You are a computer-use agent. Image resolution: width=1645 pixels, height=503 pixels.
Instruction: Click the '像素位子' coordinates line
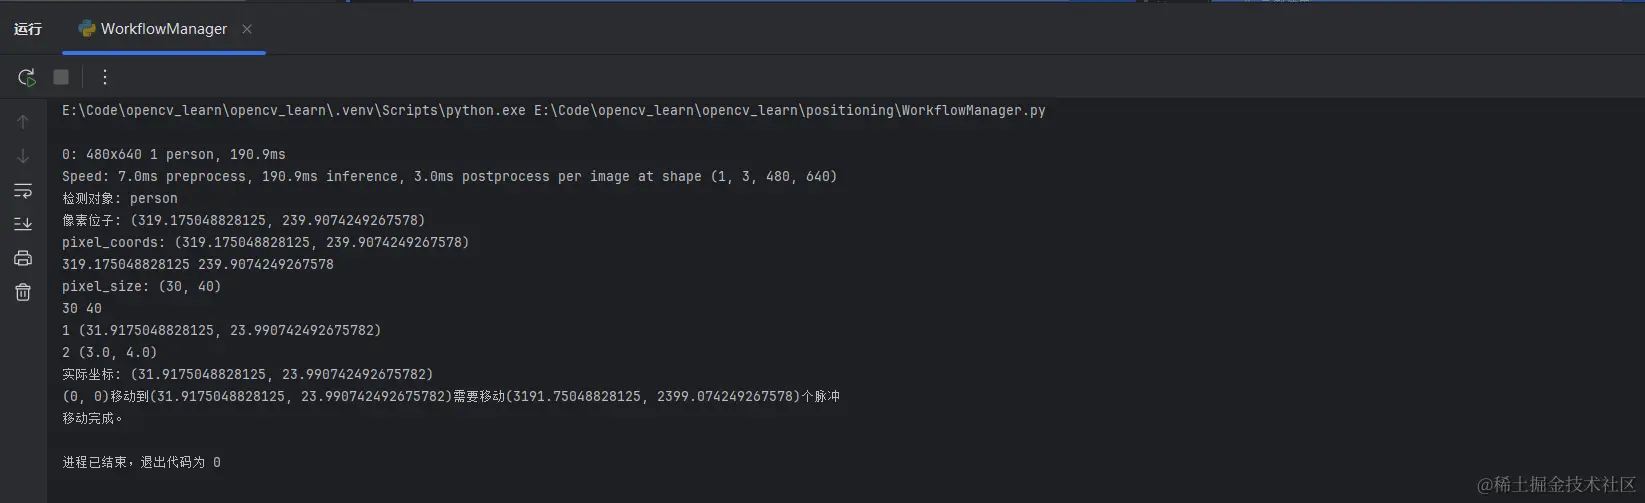coord(243,220)
